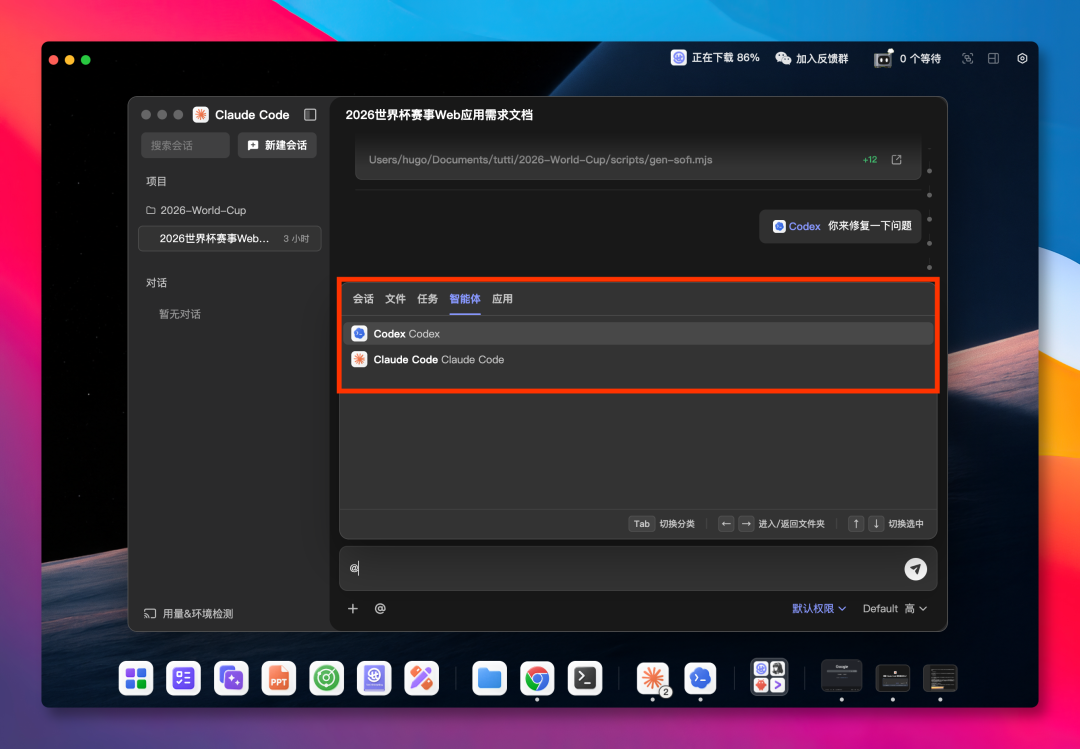Choose the Claude Code agent row
The width and height of the screenshot is (1080, 749).
click(638, 360)
